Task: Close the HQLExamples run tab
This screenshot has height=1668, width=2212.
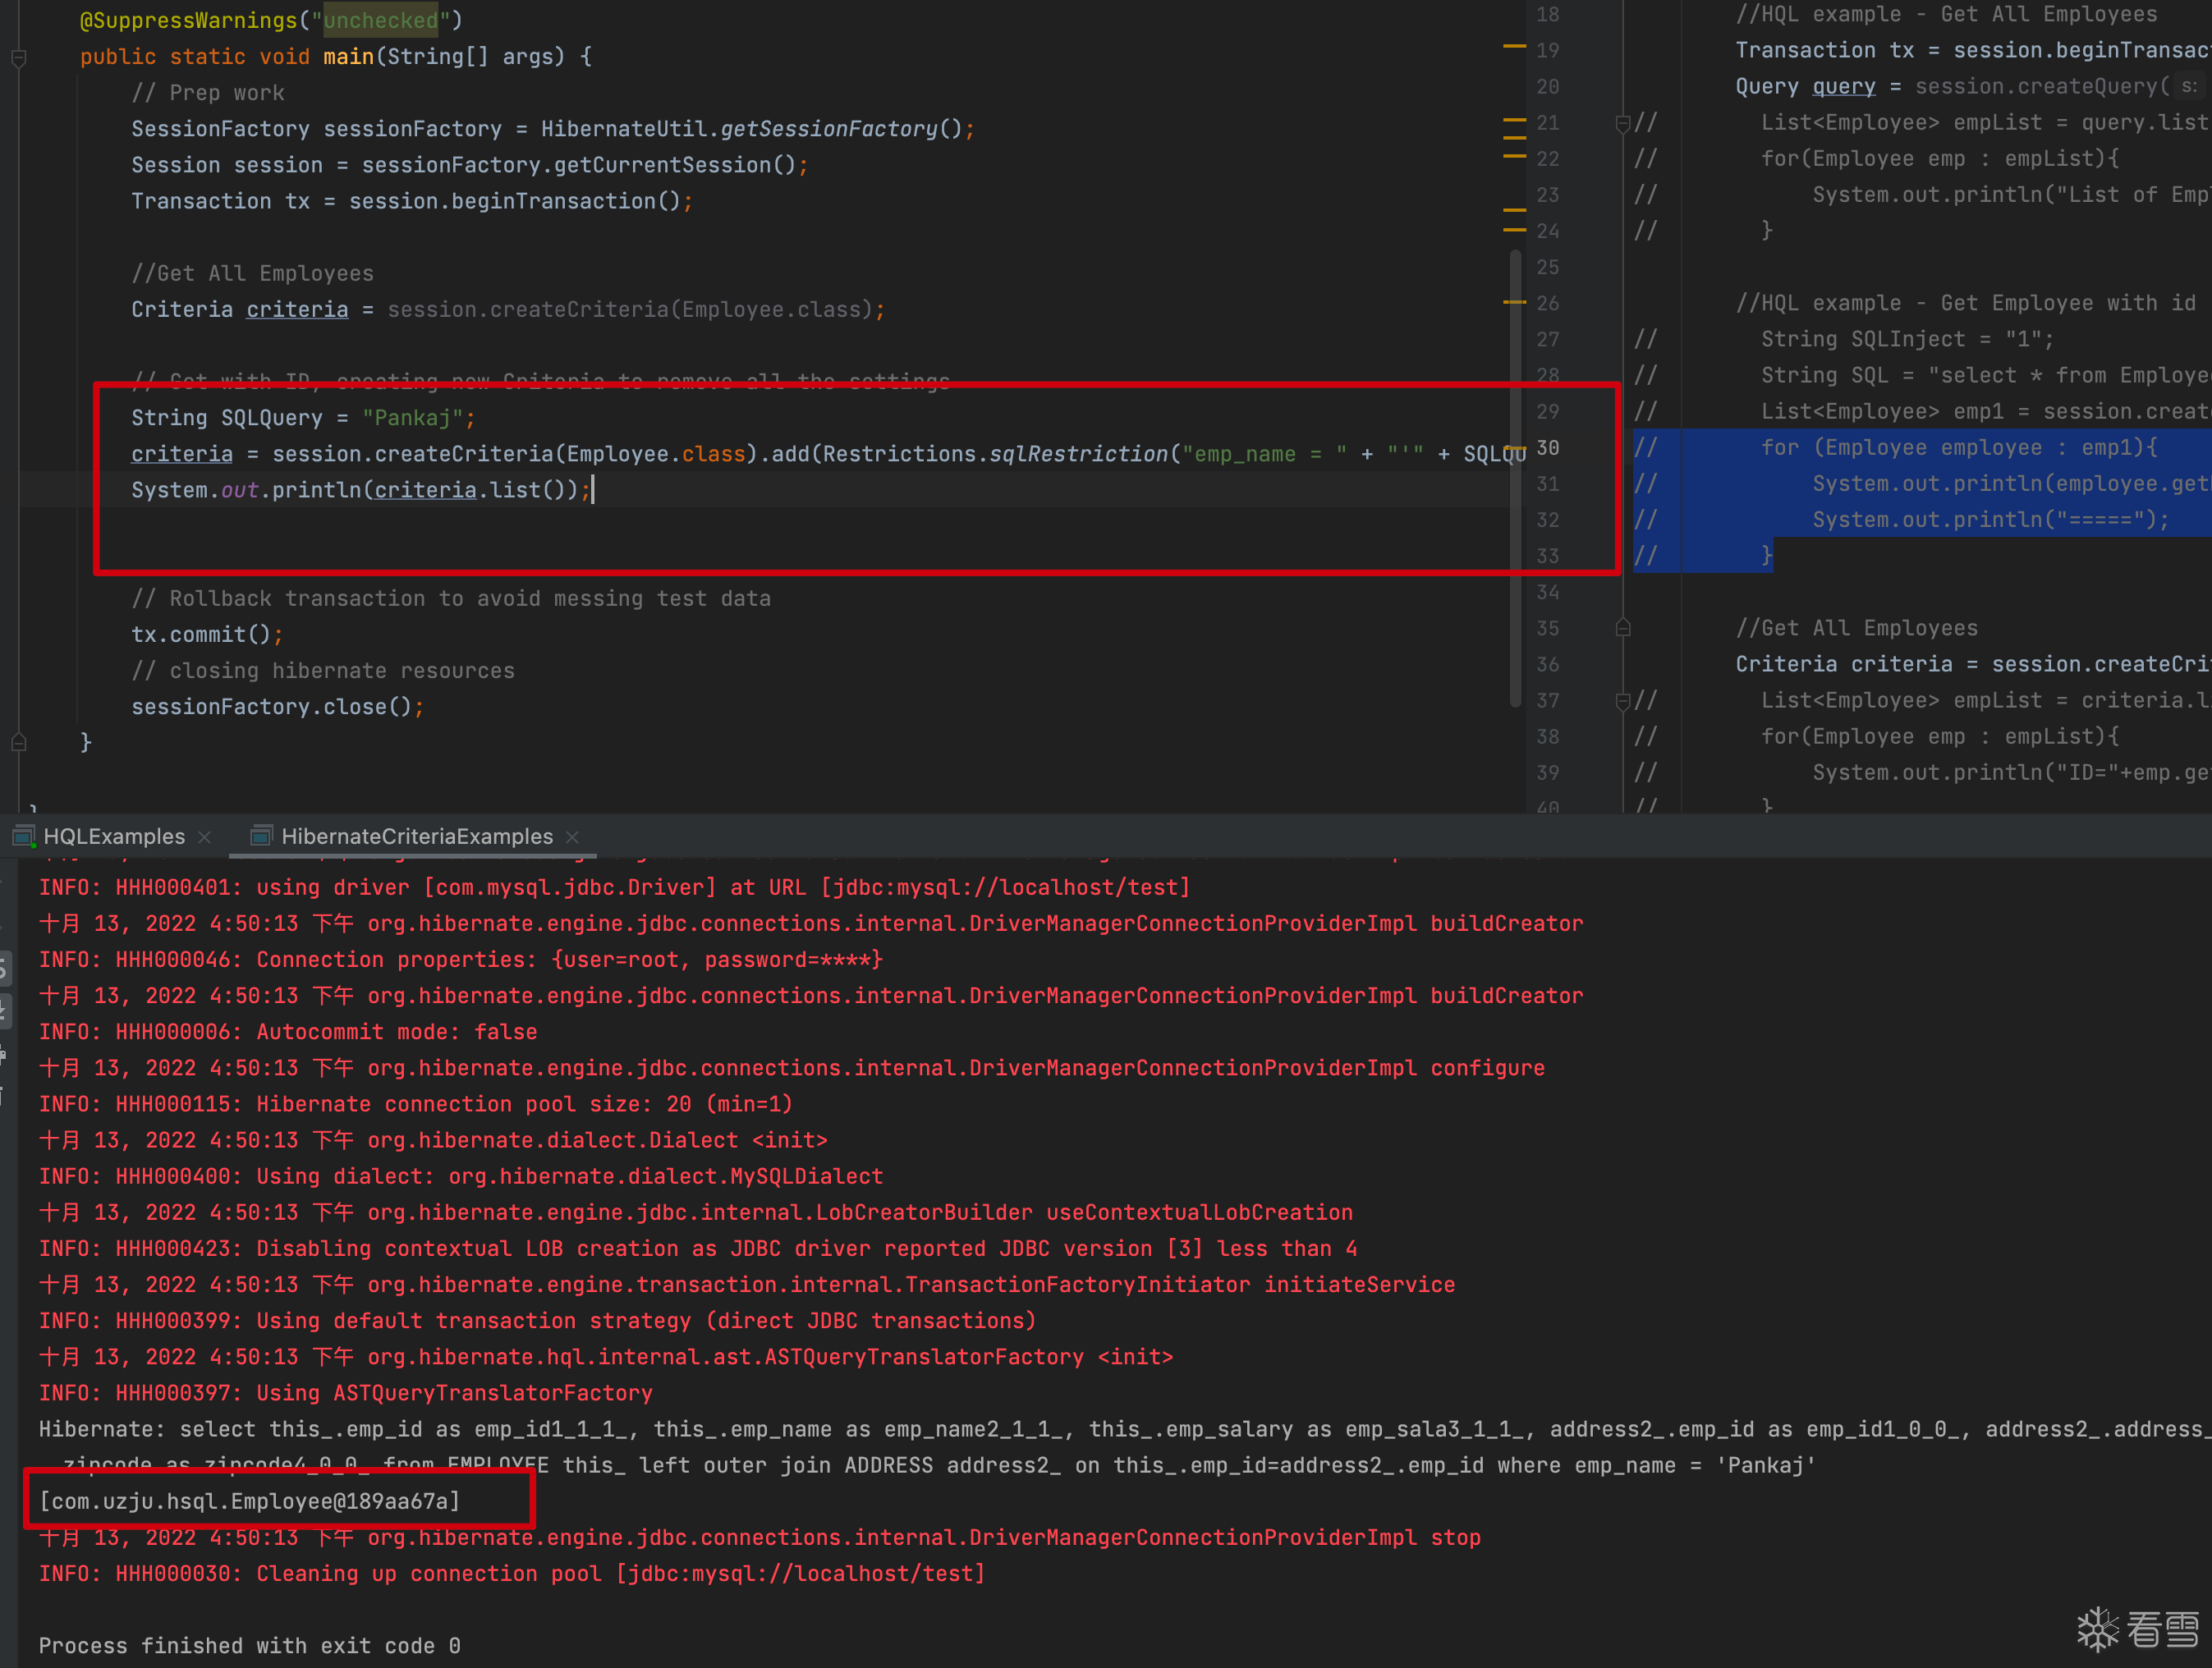Action: click(205, 837)
